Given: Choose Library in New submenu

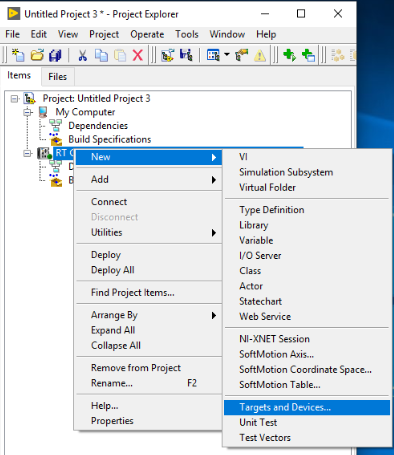Looking at the screenshot, I should click(x=307, y=225).
